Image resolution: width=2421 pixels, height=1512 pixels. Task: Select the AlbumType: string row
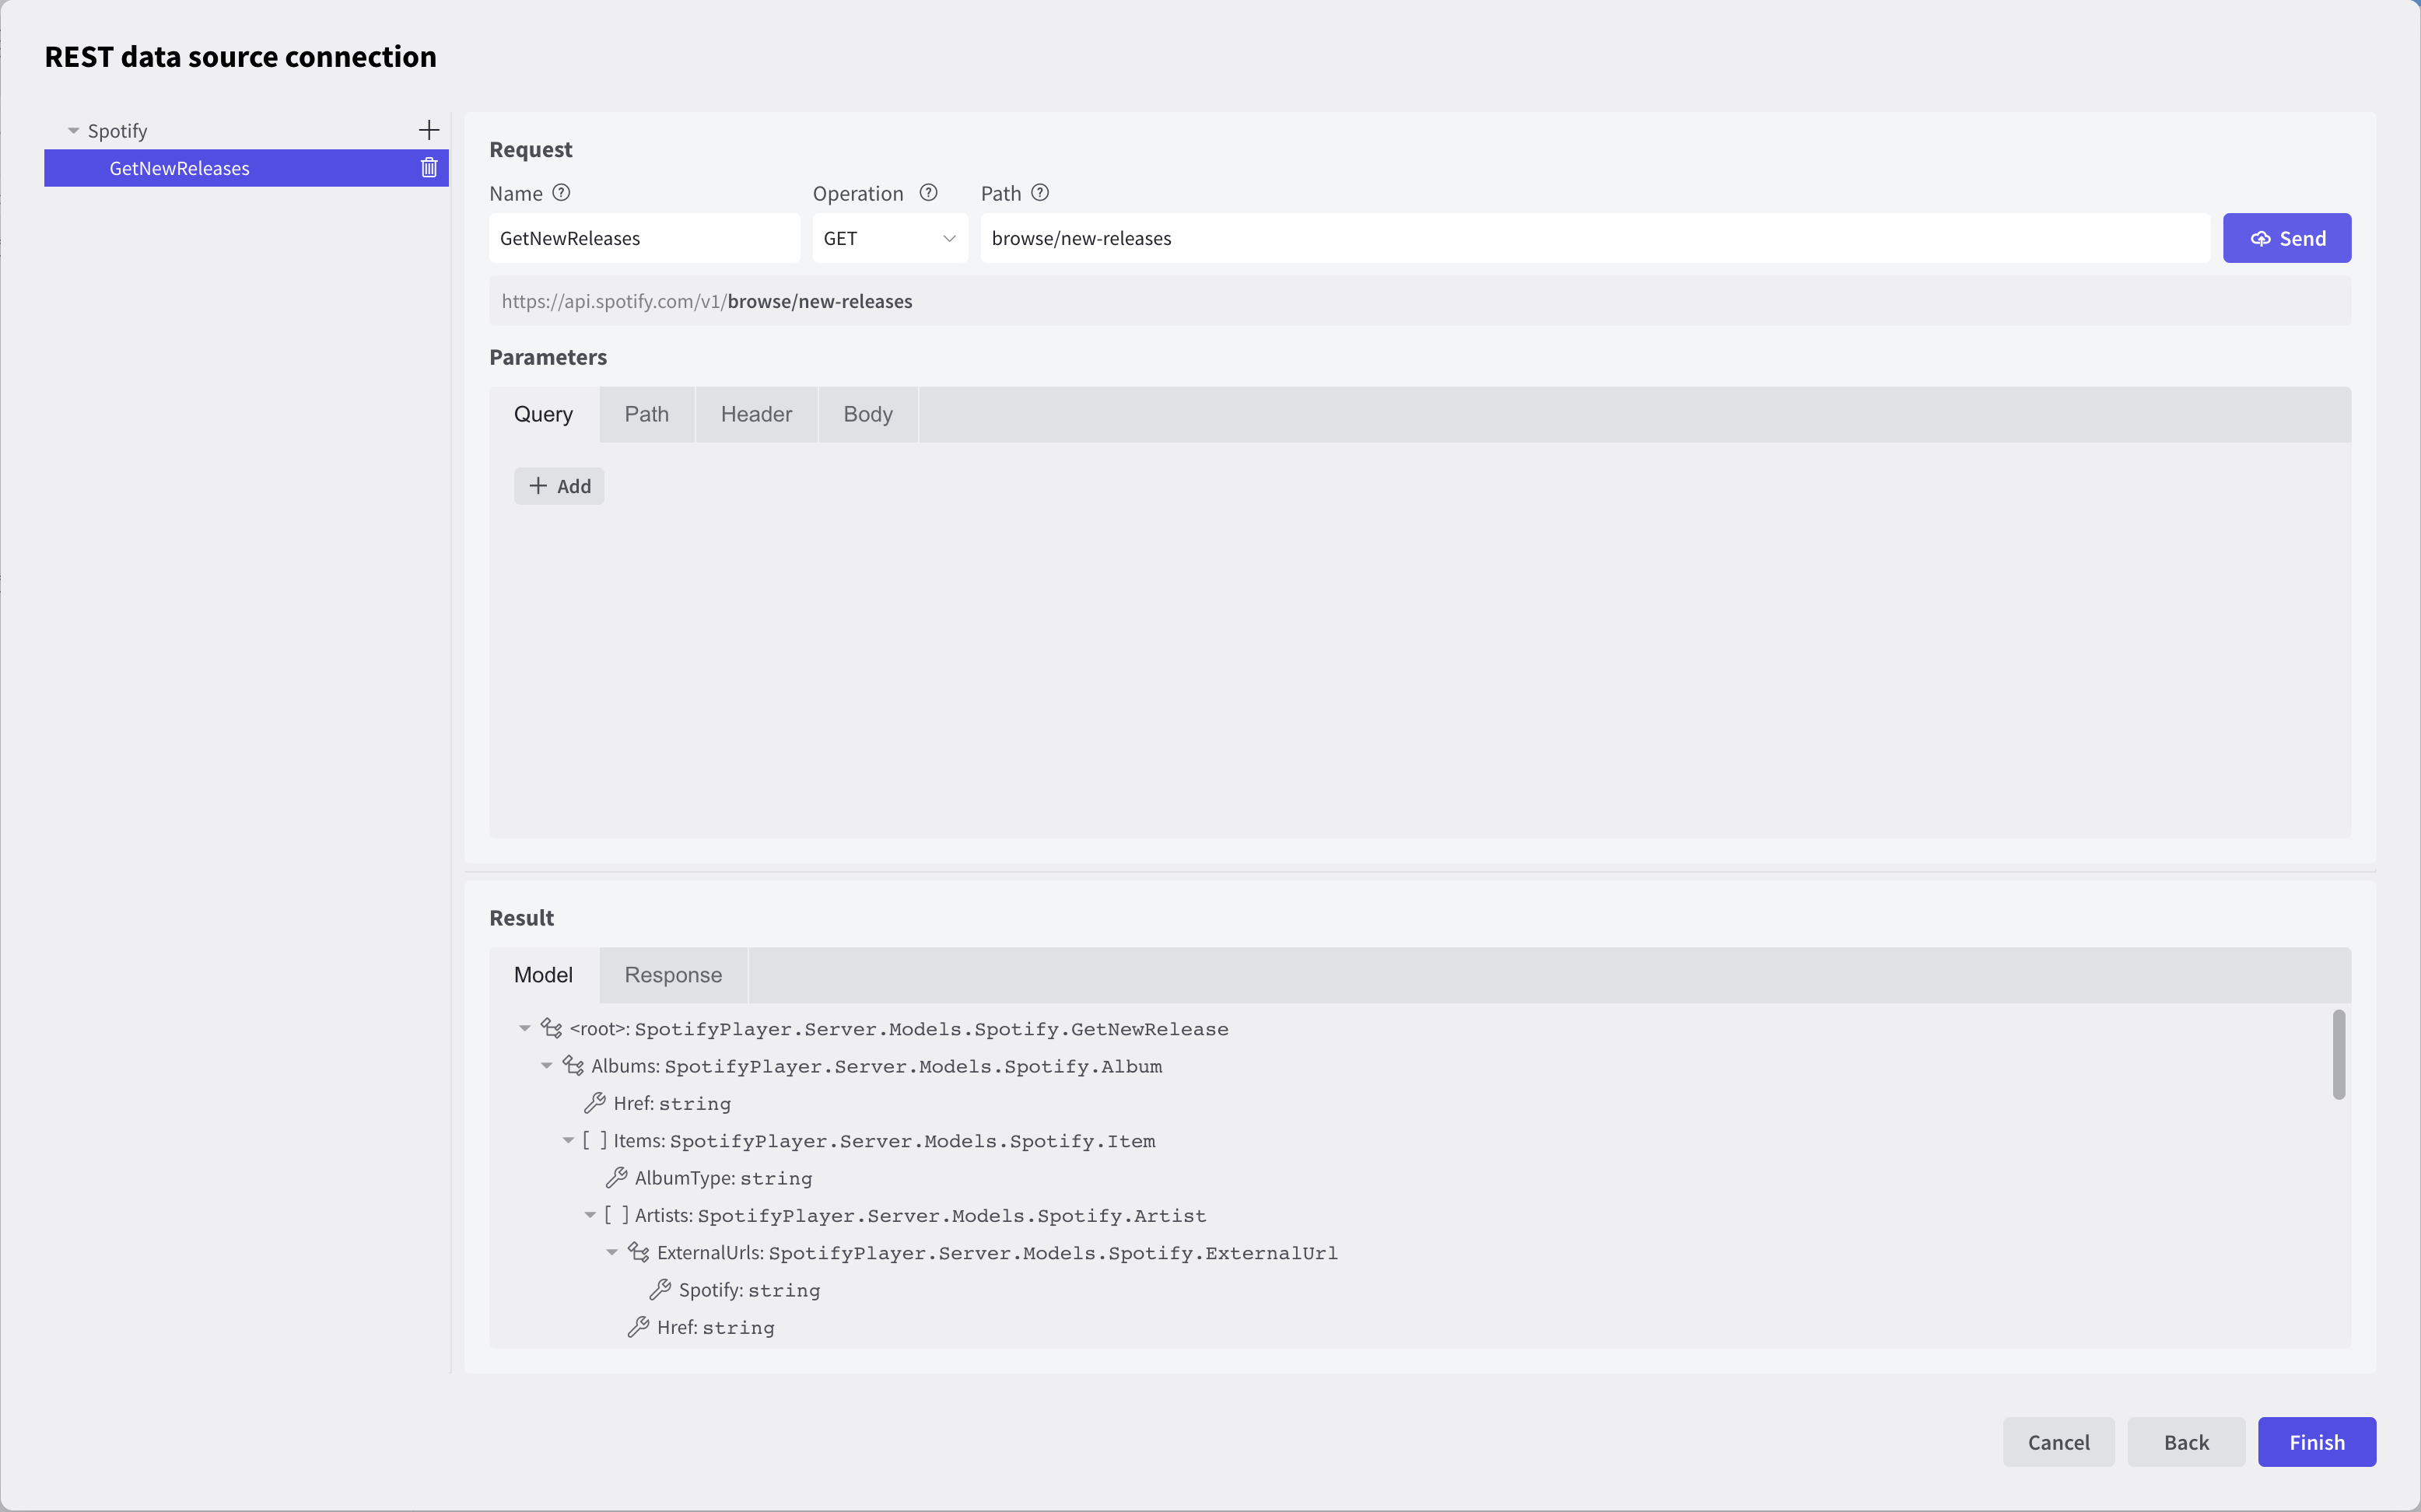723,1178
